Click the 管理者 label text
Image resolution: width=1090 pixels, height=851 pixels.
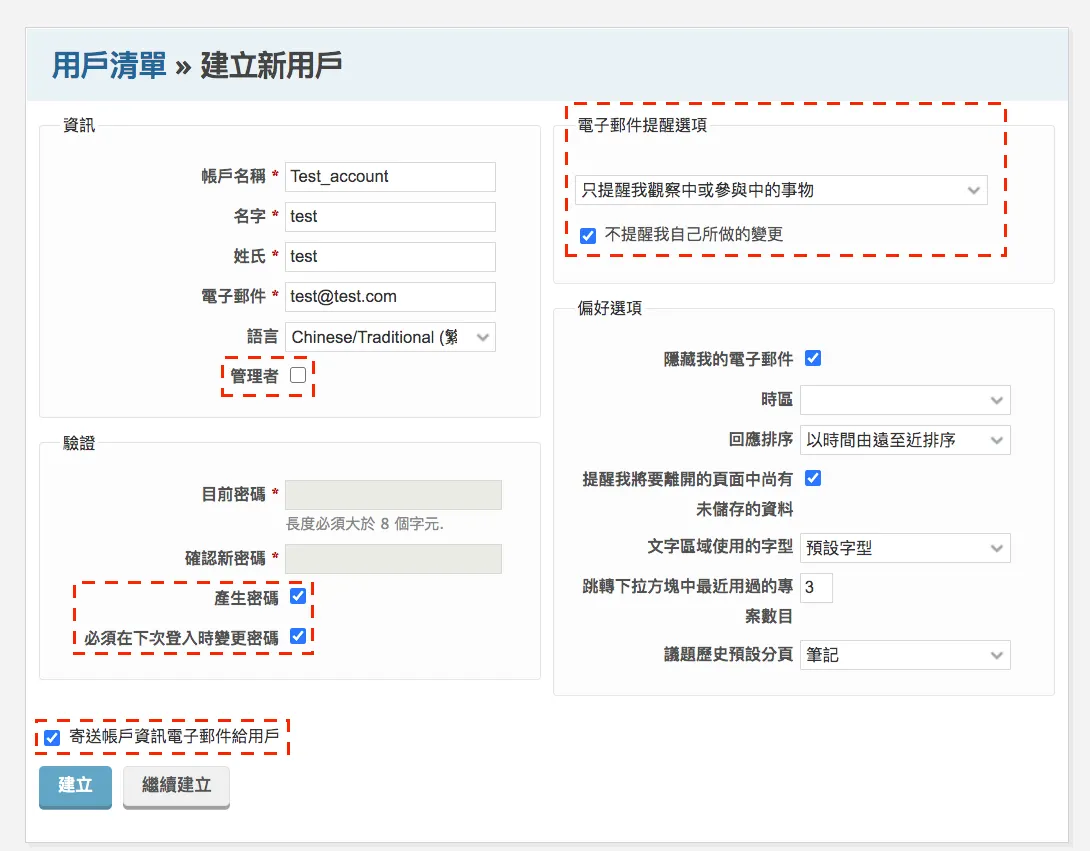(x=254, y=376)
